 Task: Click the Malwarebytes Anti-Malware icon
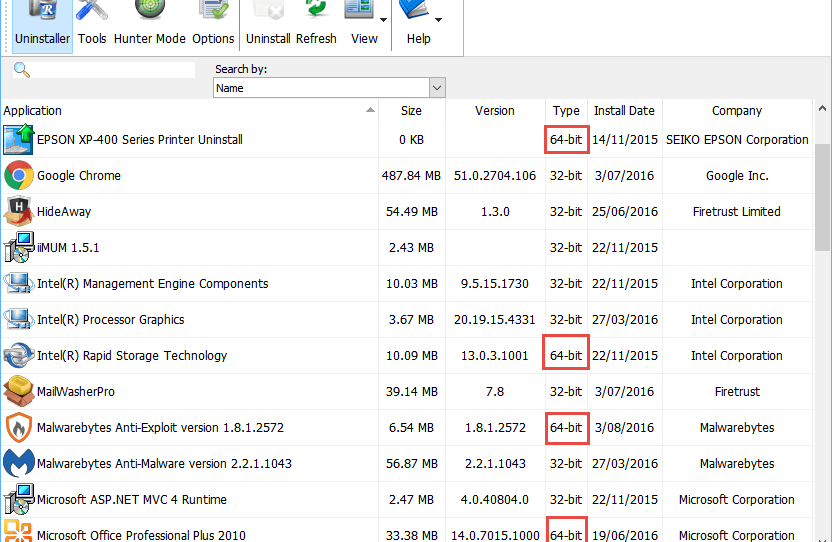[x=19, y=463]
